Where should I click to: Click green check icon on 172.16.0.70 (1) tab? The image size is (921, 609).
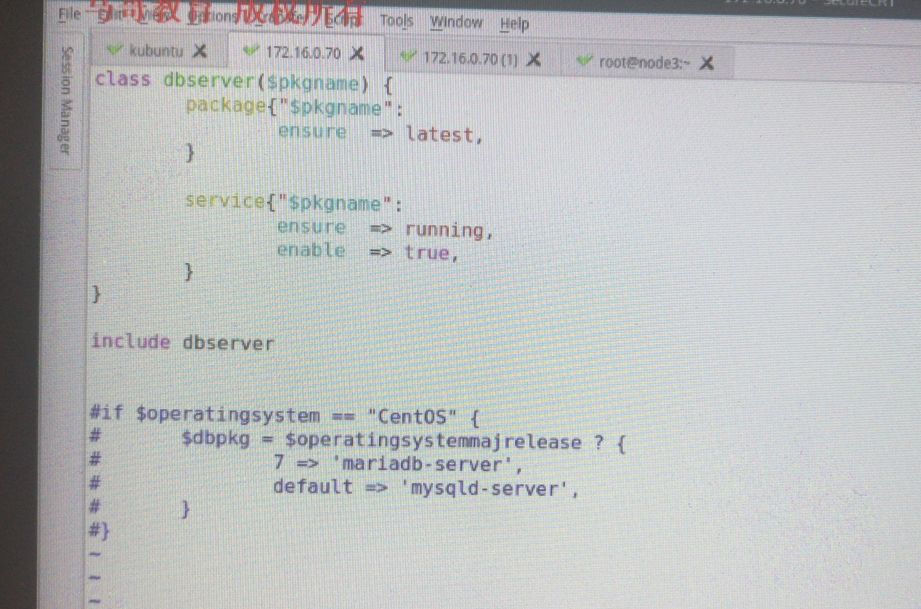coord(408,57)
